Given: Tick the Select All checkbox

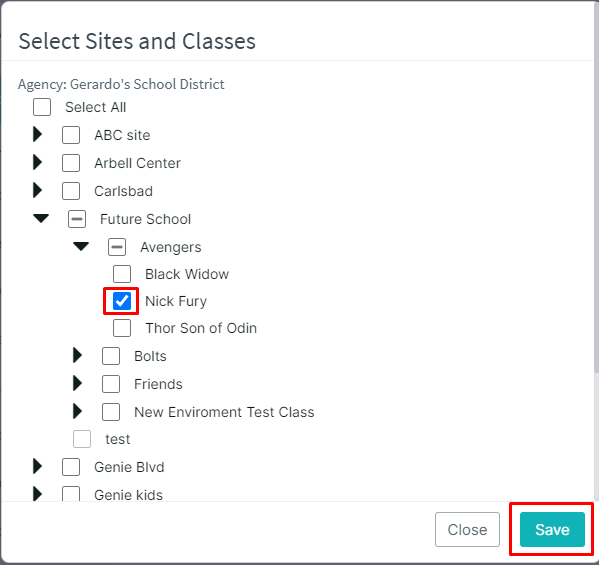Looking at the screenshot, I should coord(42,107).
